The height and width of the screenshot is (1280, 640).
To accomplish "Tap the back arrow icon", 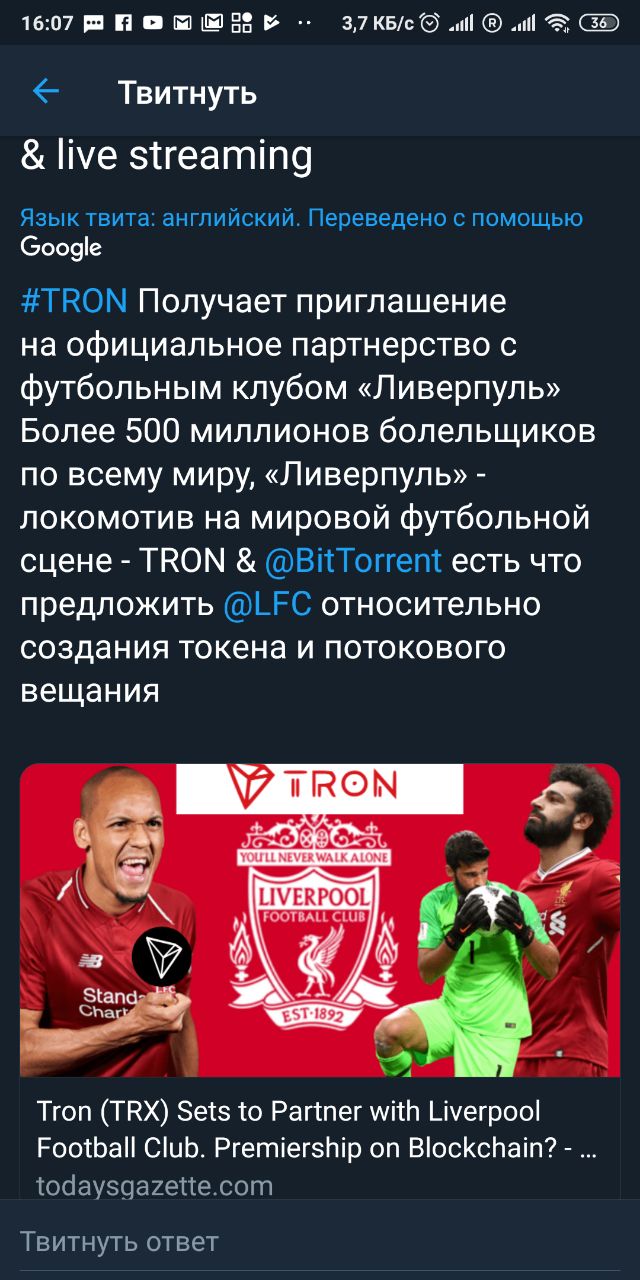I will pyautogui.click(x=46, y=92).
